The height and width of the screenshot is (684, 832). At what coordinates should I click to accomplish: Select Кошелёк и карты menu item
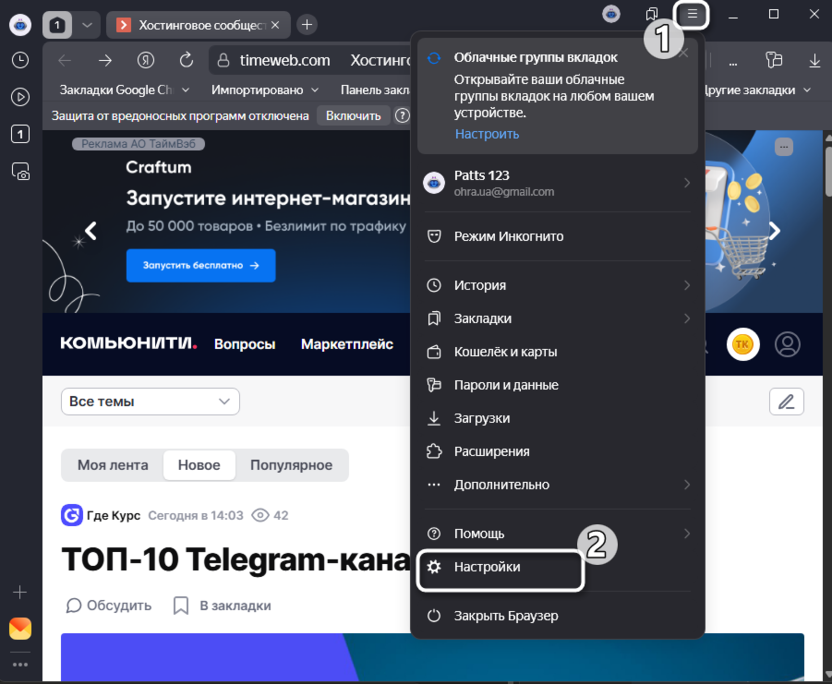[557, 352]
